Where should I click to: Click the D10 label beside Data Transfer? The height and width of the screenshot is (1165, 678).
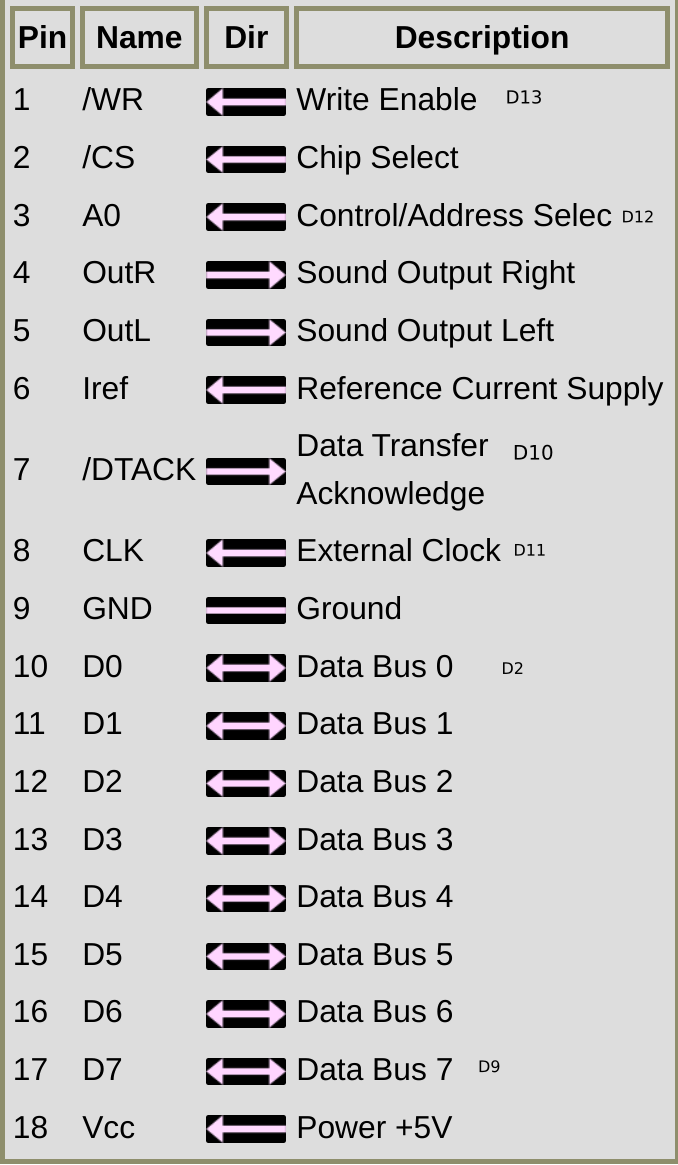533,452
